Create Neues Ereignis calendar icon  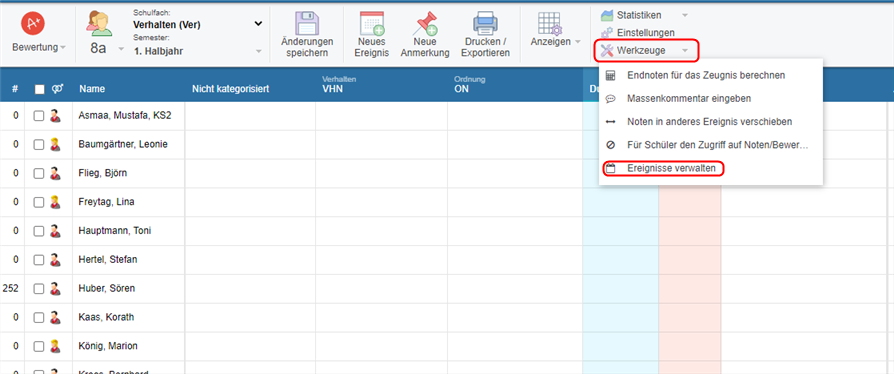coord(372,23)
